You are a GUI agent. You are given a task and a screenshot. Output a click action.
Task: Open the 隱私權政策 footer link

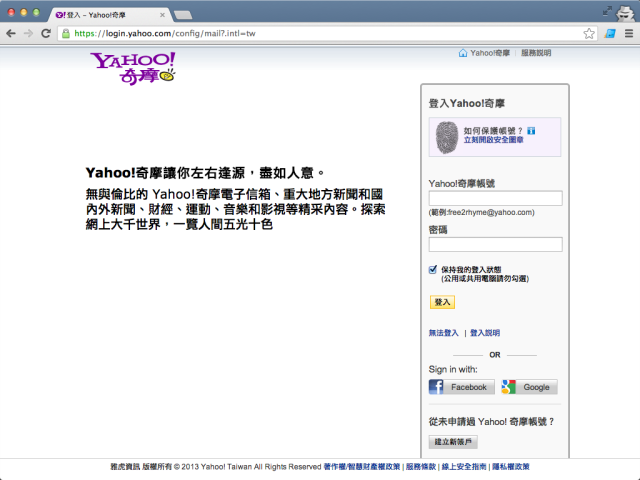(511, 467)
